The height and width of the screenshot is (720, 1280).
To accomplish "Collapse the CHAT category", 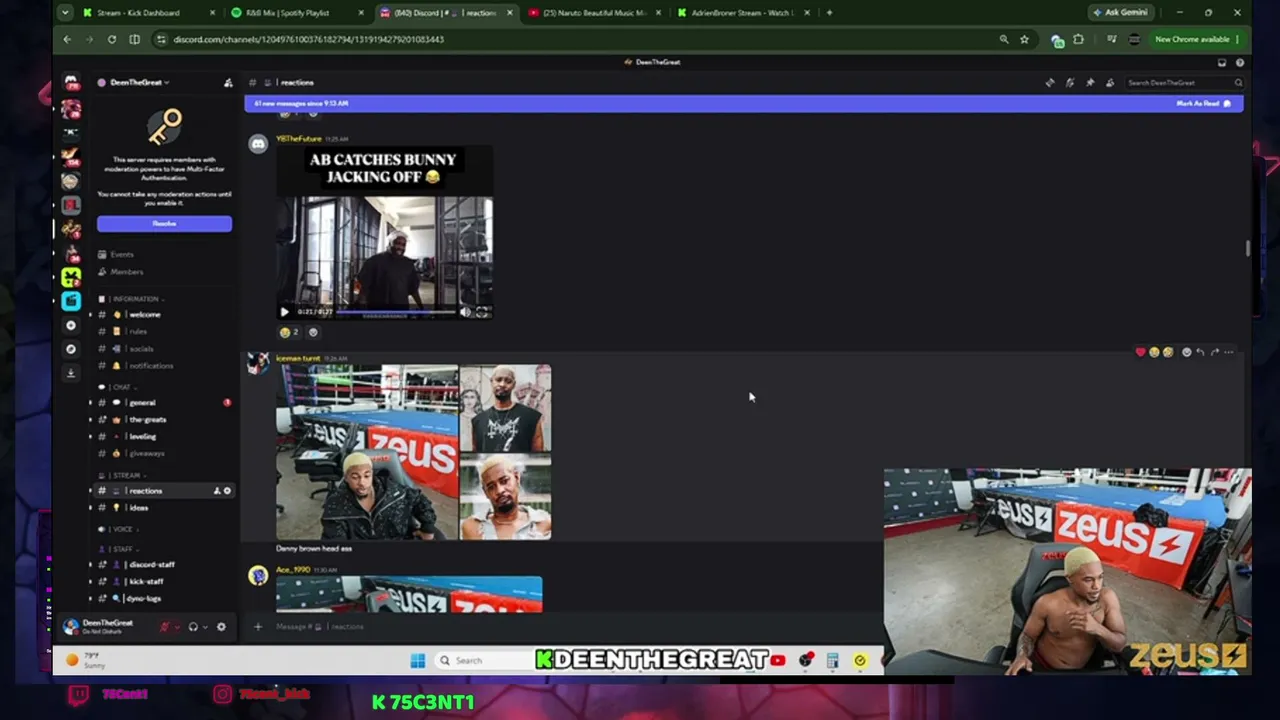I will tap(120, 387).
